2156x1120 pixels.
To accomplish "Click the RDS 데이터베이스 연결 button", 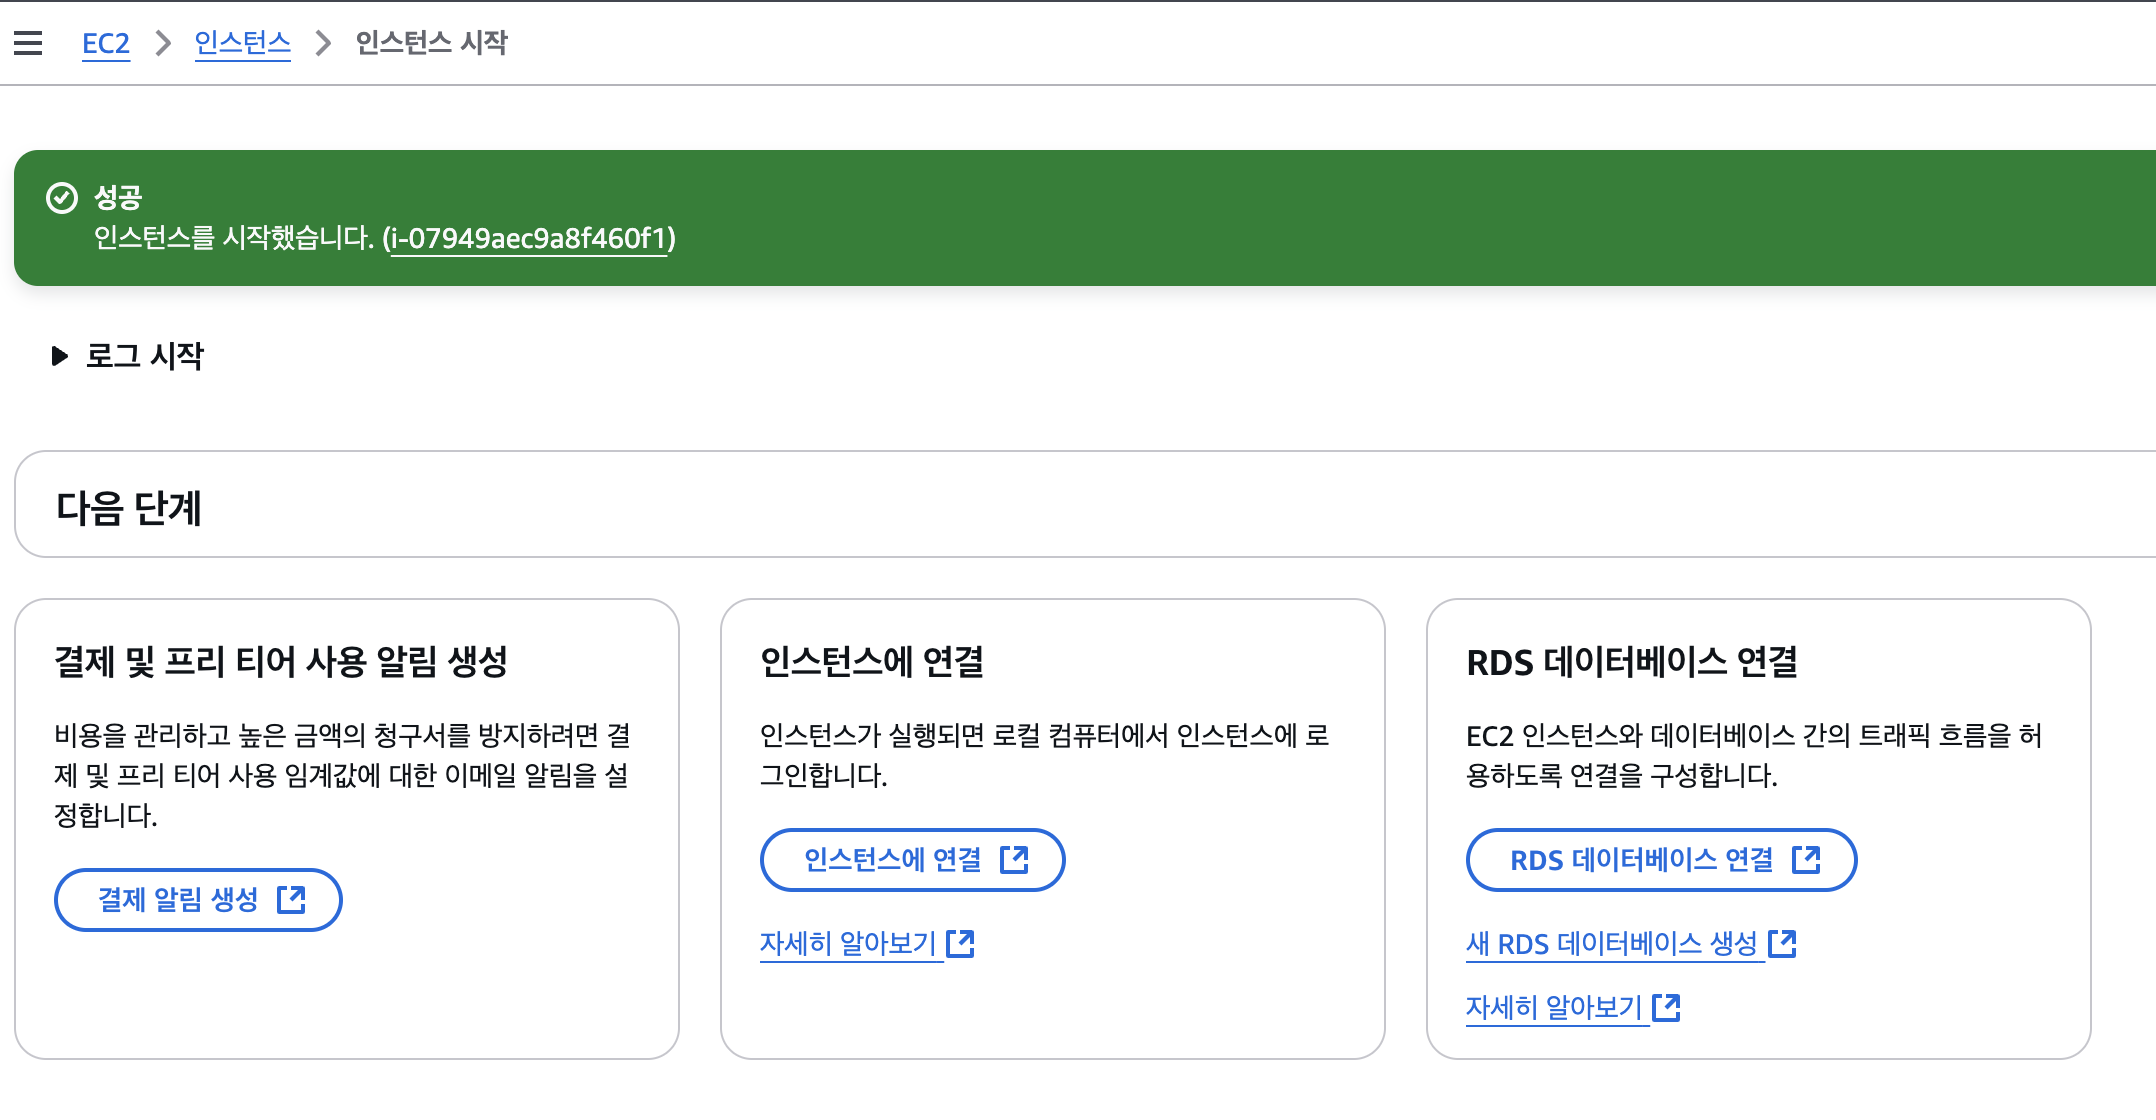I will tap(1641, 860).
